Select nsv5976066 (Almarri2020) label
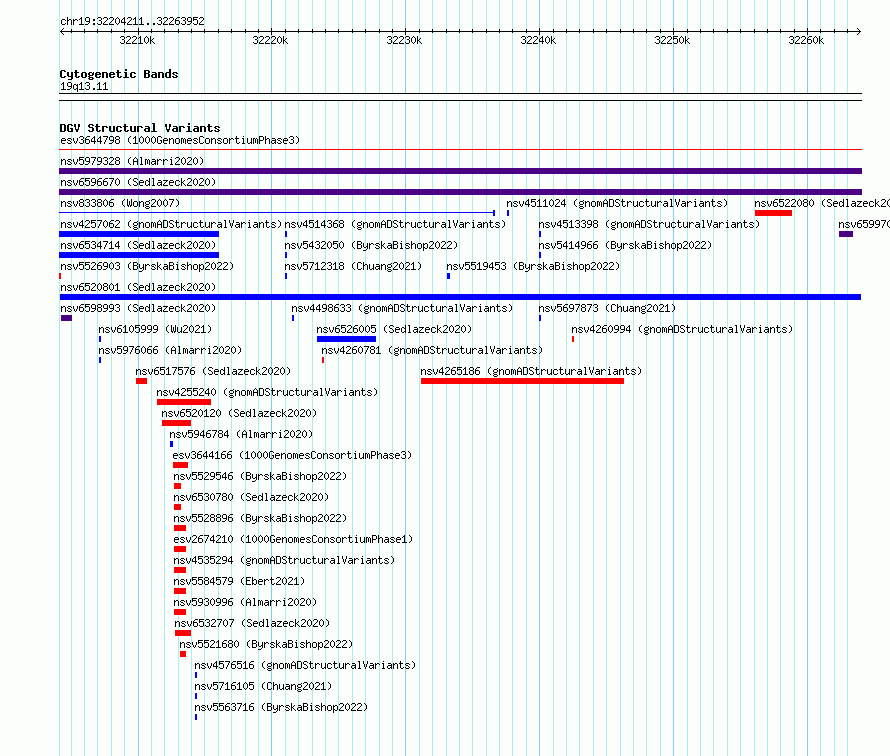Image resolution: width=890 pixels, height=756 pixels. (170, 350)
